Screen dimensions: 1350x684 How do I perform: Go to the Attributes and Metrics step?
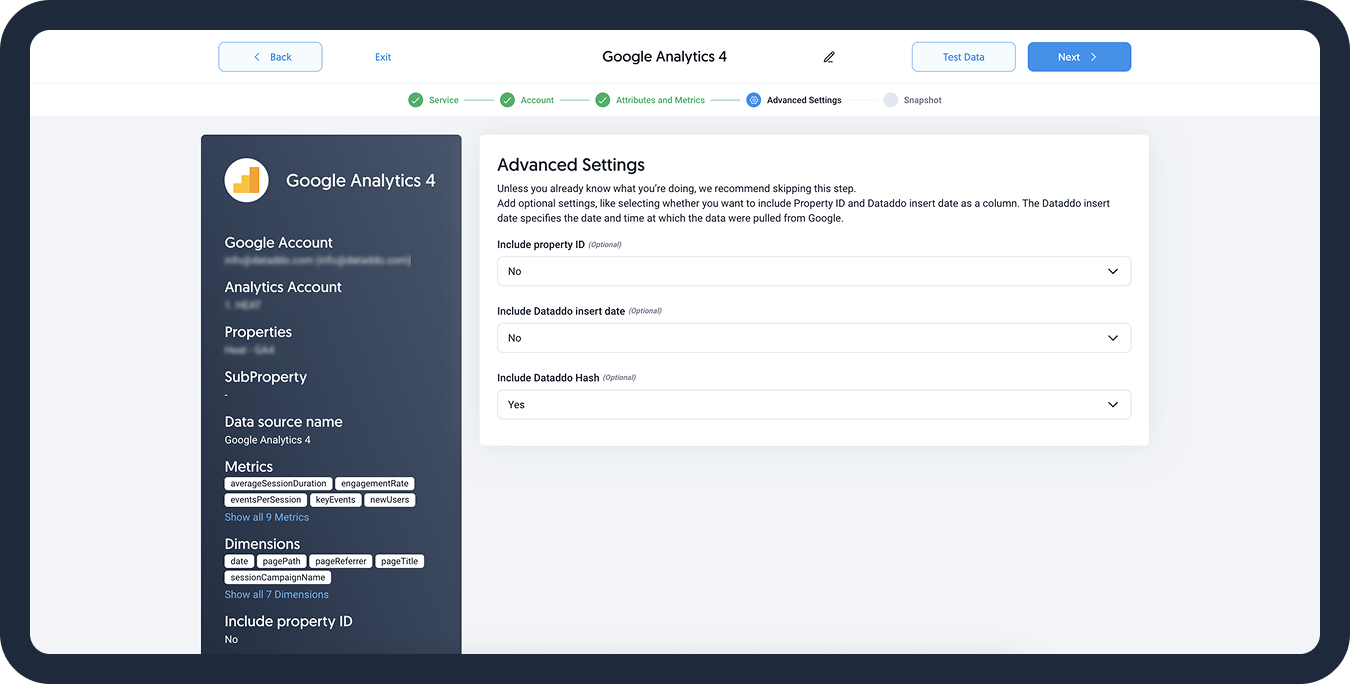[x=660, y=100]
